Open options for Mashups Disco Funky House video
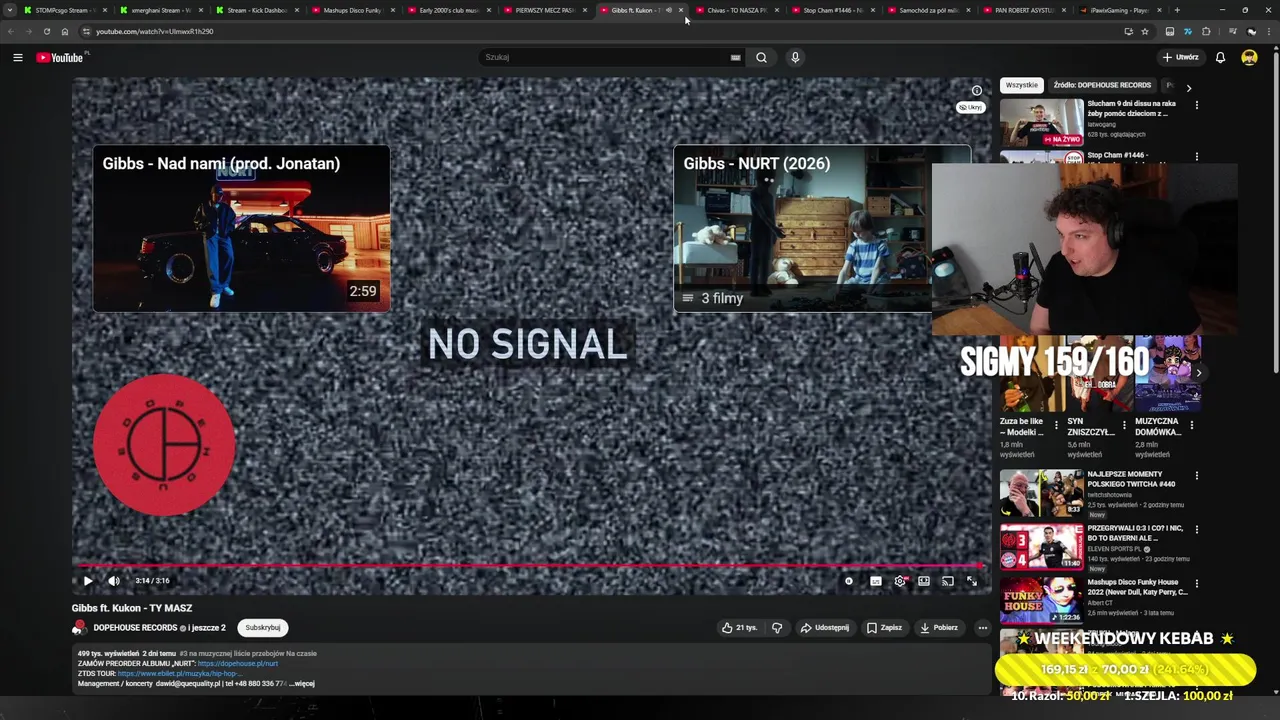The height and width of the screenshot is (720, 1280). click(1196, 584)
